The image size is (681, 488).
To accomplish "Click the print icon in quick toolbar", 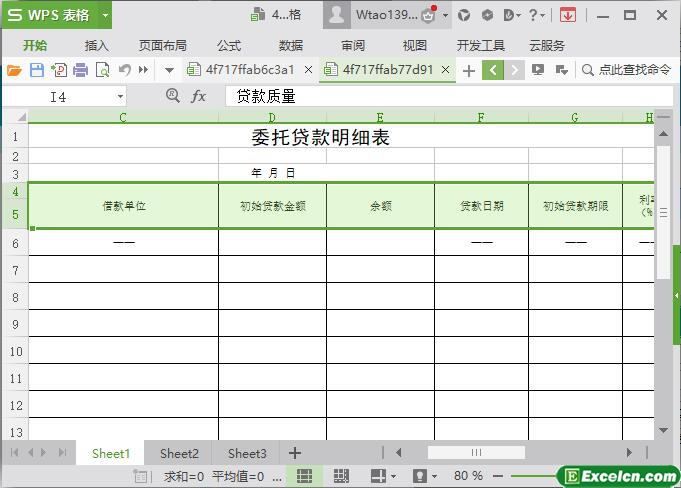I will pyautogui.click(x=80, y=70).
